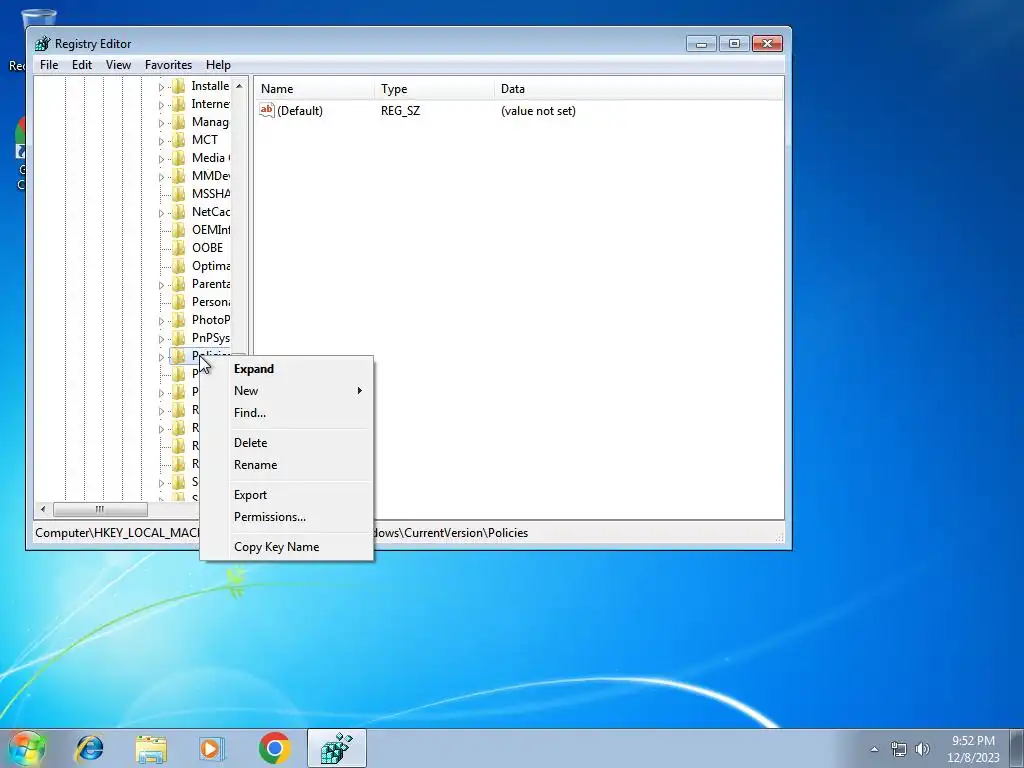Screen dimensions: 1024x768
Task: Sort values by Name column header
Action: (x=314, y=89)
